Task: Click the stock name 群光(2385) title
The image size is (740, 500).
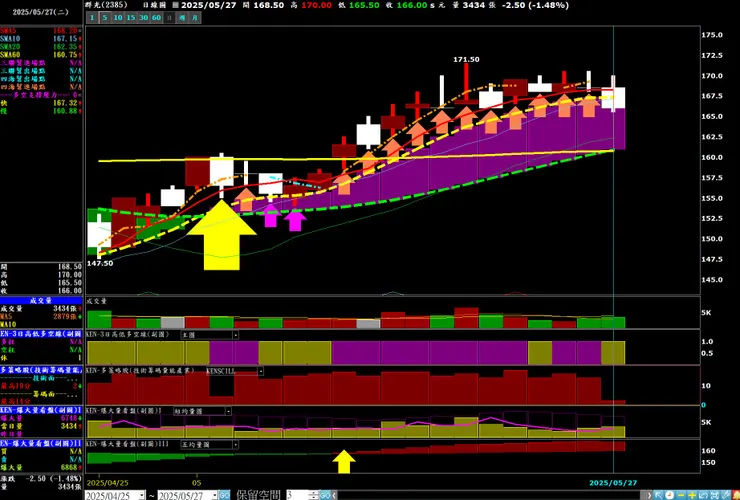Action: pos(106,5)
